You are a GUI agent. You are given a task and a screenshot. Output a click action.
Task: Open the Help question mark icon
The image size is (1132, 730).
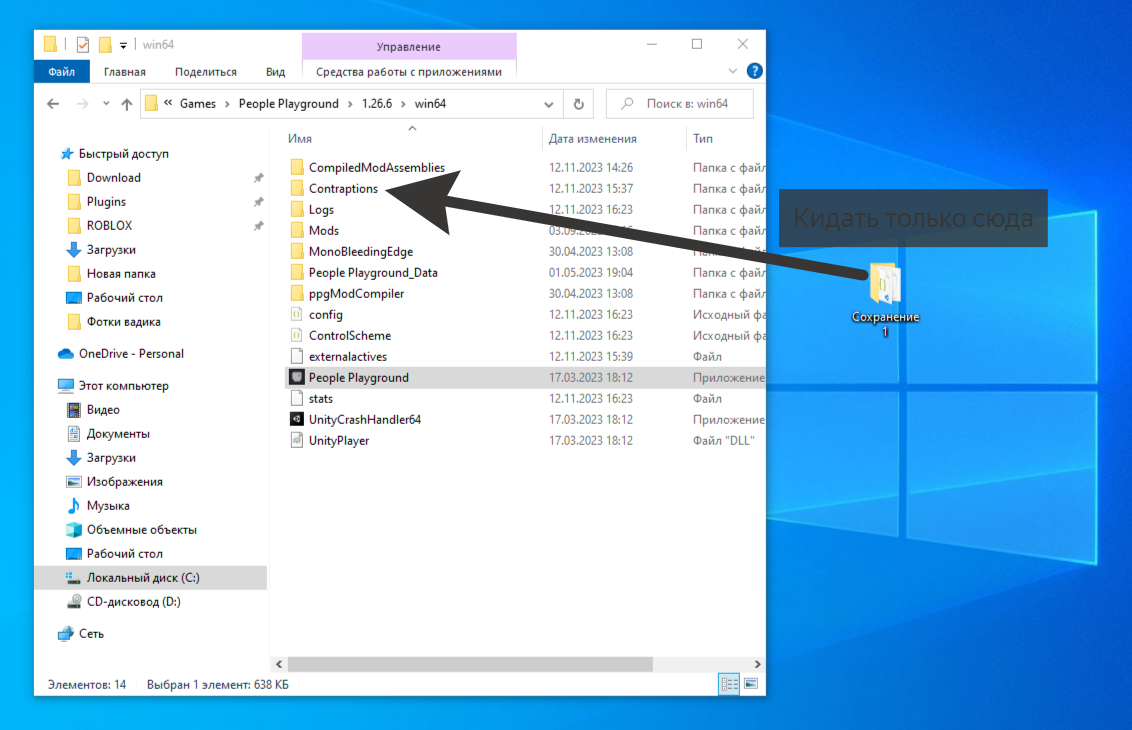[x=755, y=71]
